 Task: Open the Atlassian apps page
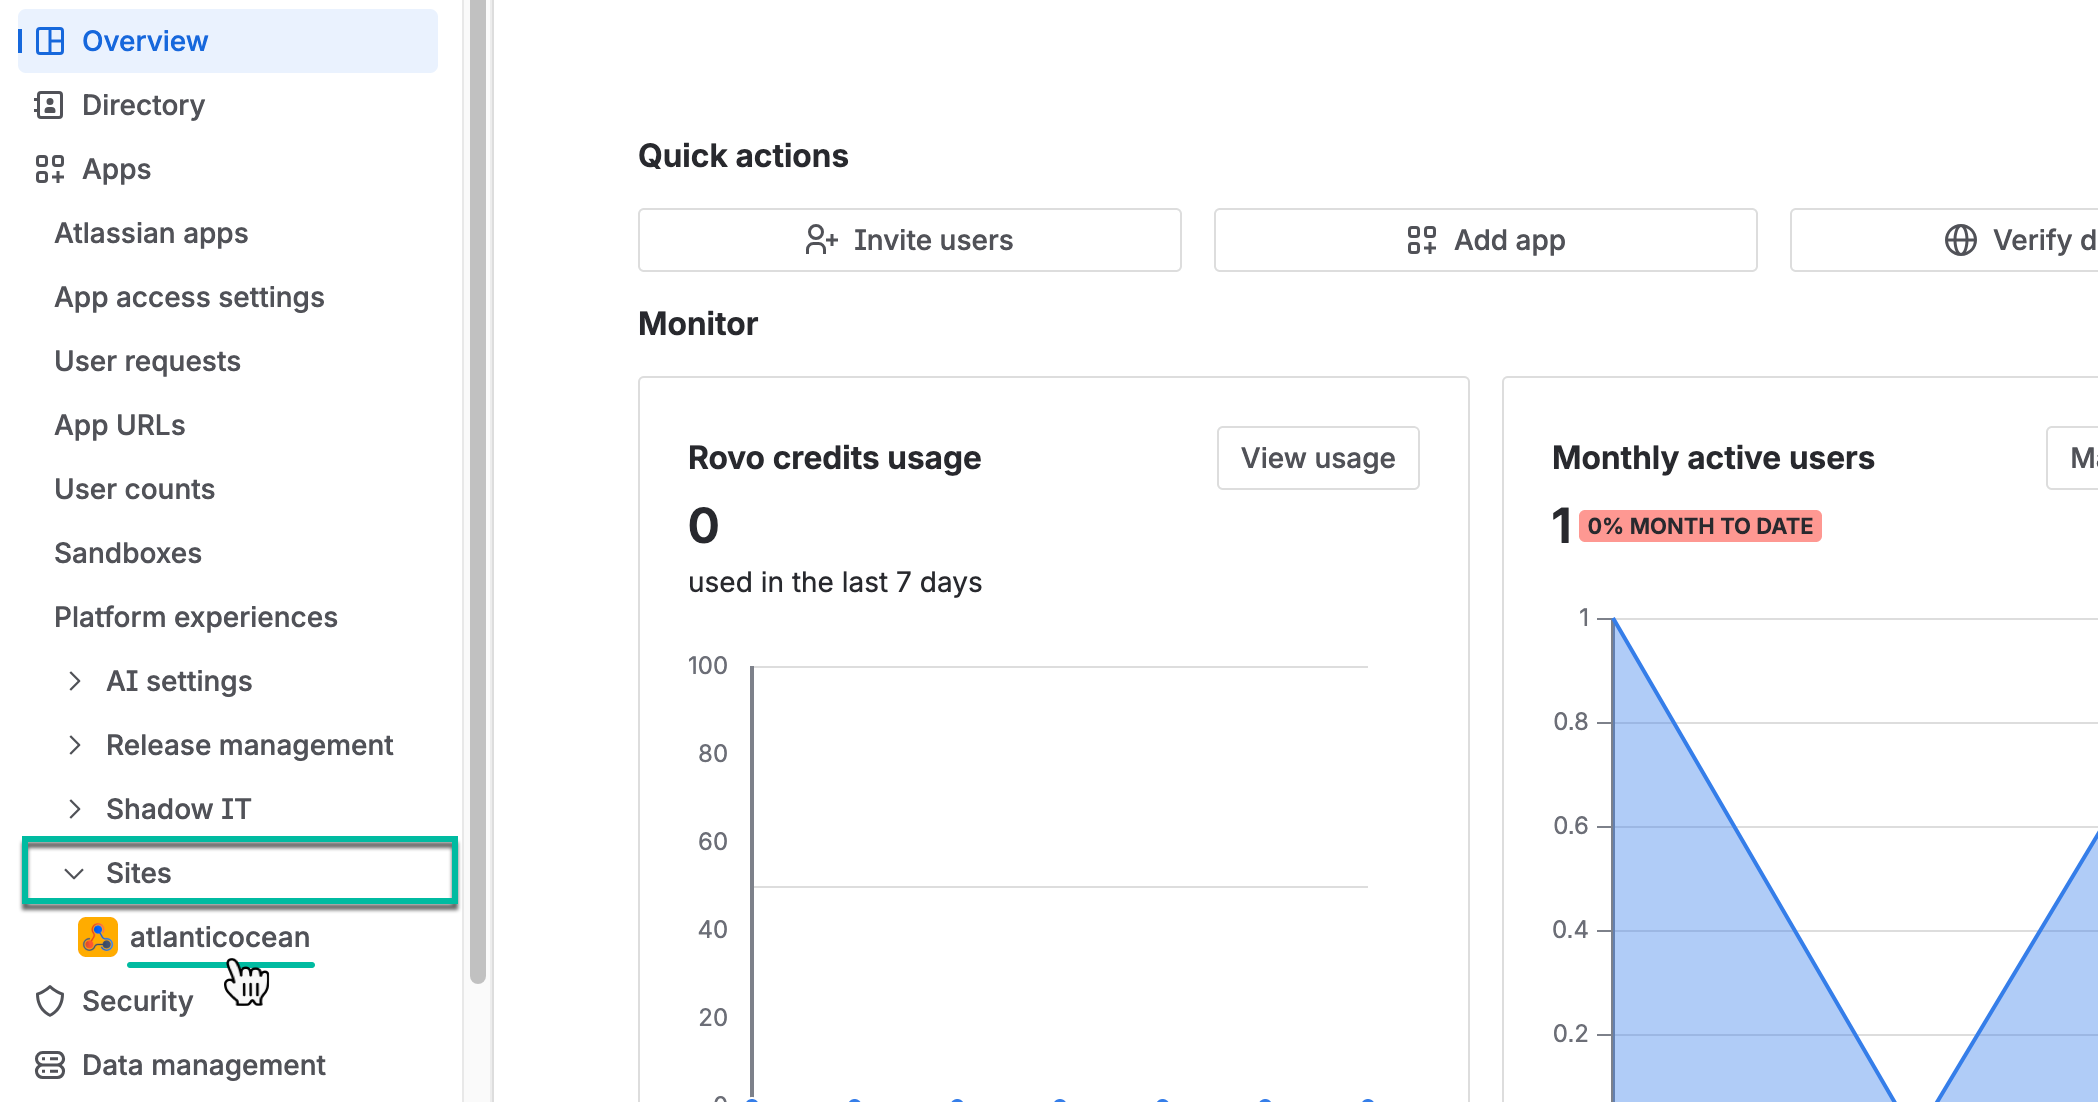pyautogui.click(x=151, y=233)
